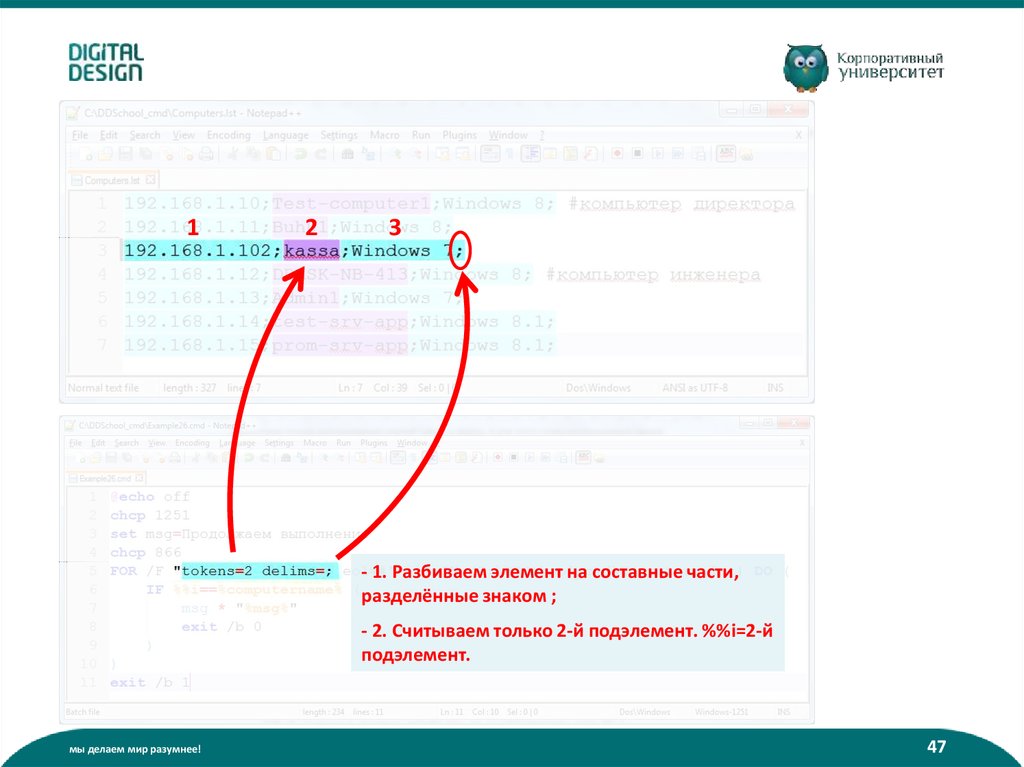The image size is (1024, 767).
Task: Click Save icon in Computers.lst window toolbar
Action: [125, 154]
